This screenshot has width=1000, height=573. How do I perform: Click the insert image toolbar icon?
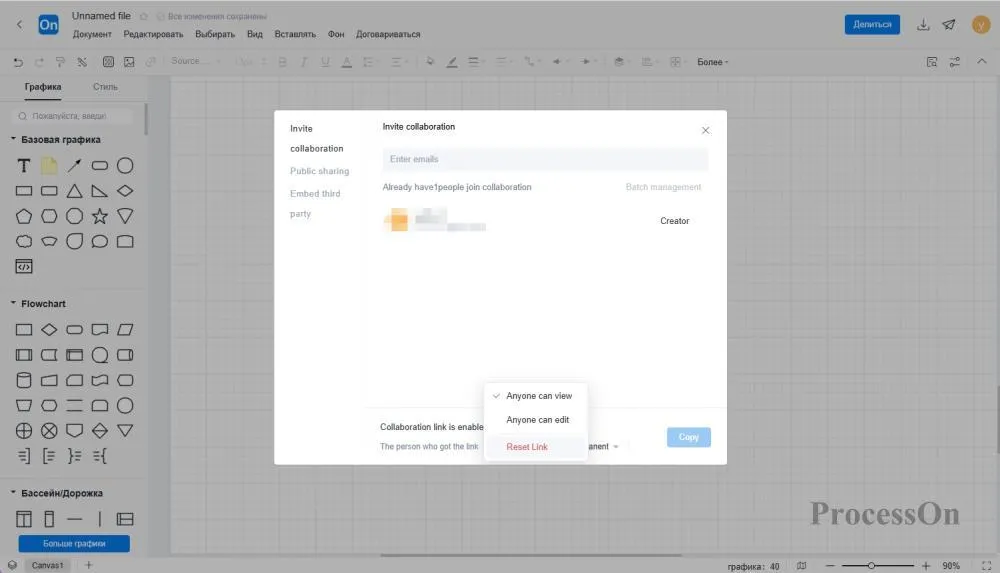(129, 62)
